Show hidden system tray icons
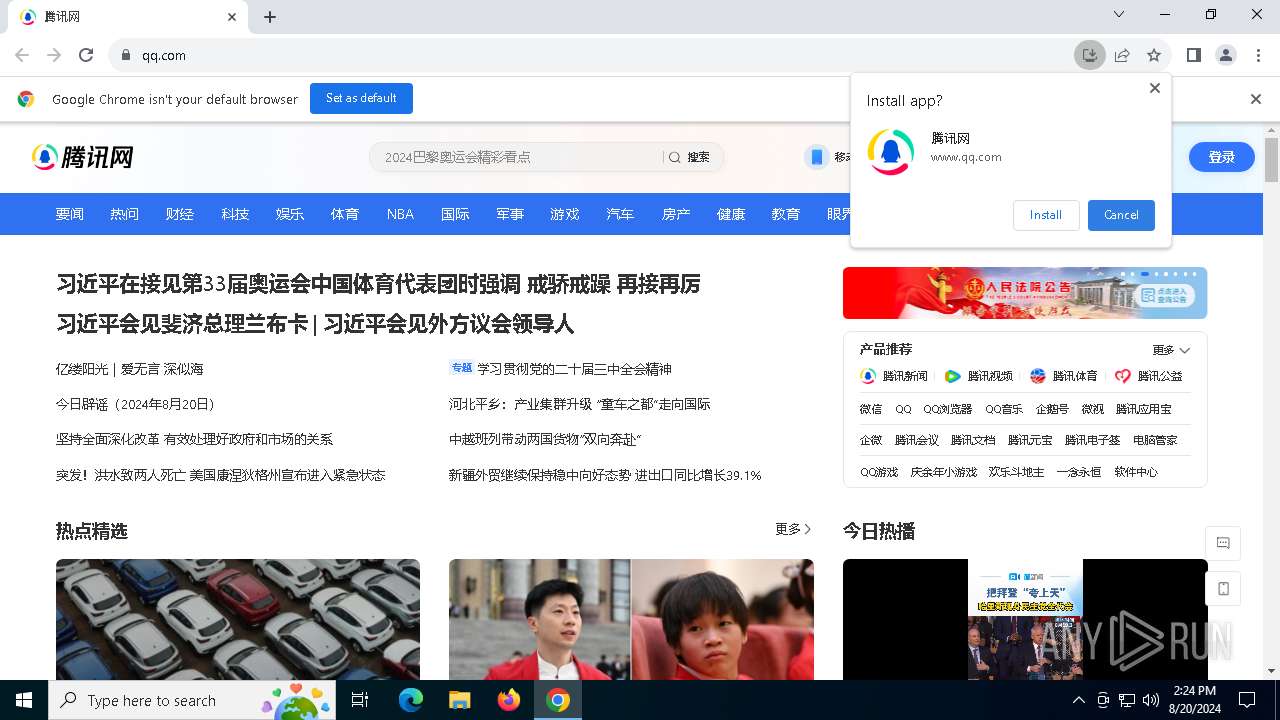 pyautogui.click(x=1078, y=700)
